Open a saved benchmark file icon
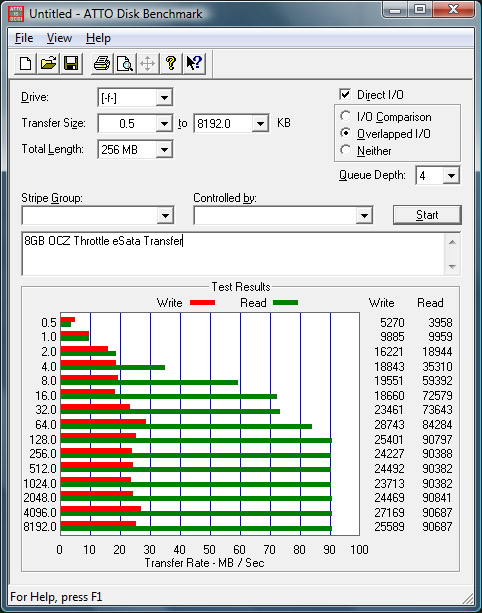 (48, 63)
